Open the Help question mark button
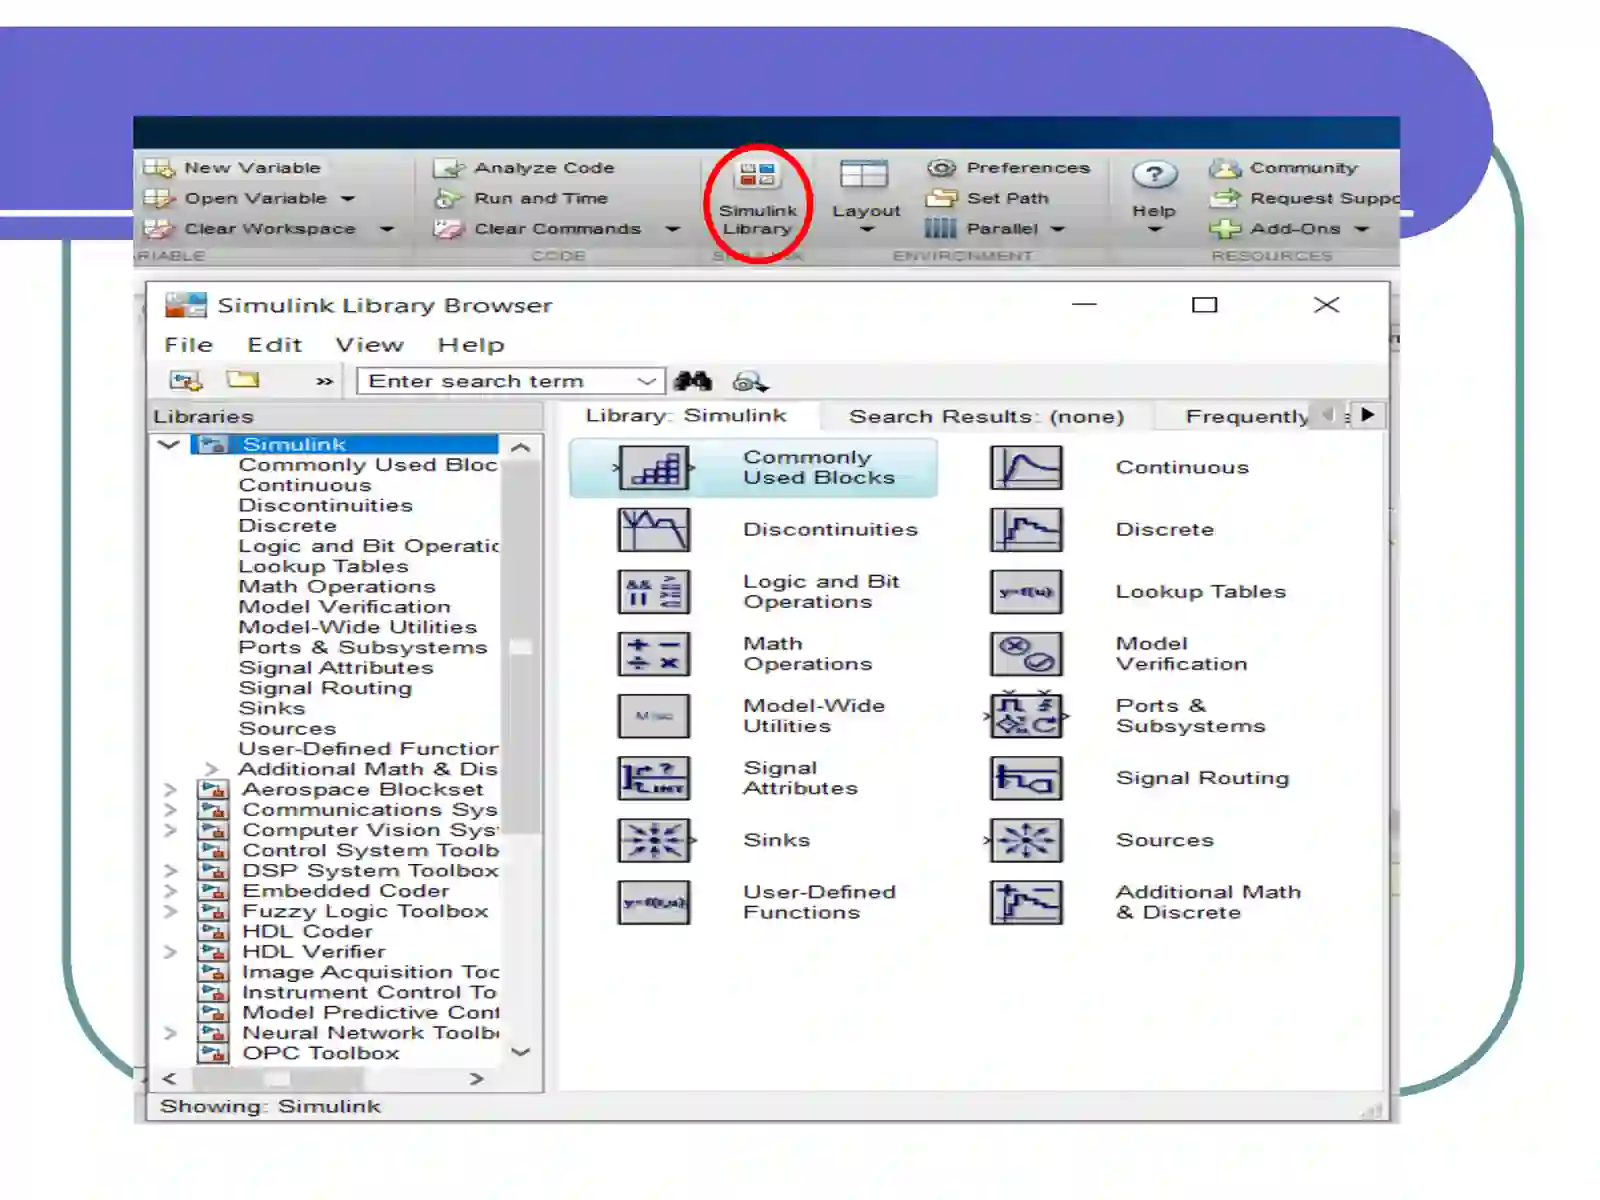The height and width of the screenshot is (1200, 1600). pyautogui.click(x=1154, y=197)
